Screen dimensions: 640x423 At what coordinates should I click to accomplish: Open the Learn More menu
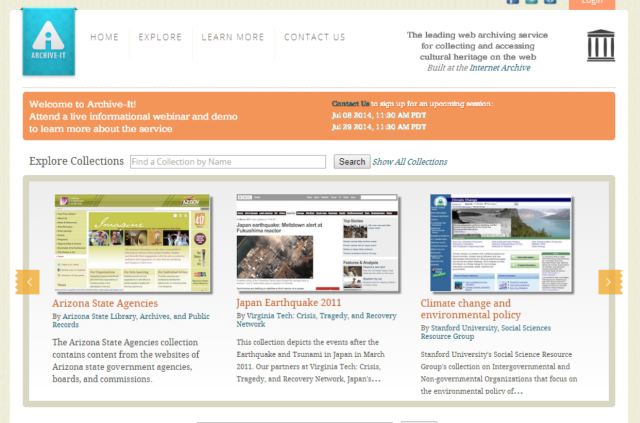233,38
